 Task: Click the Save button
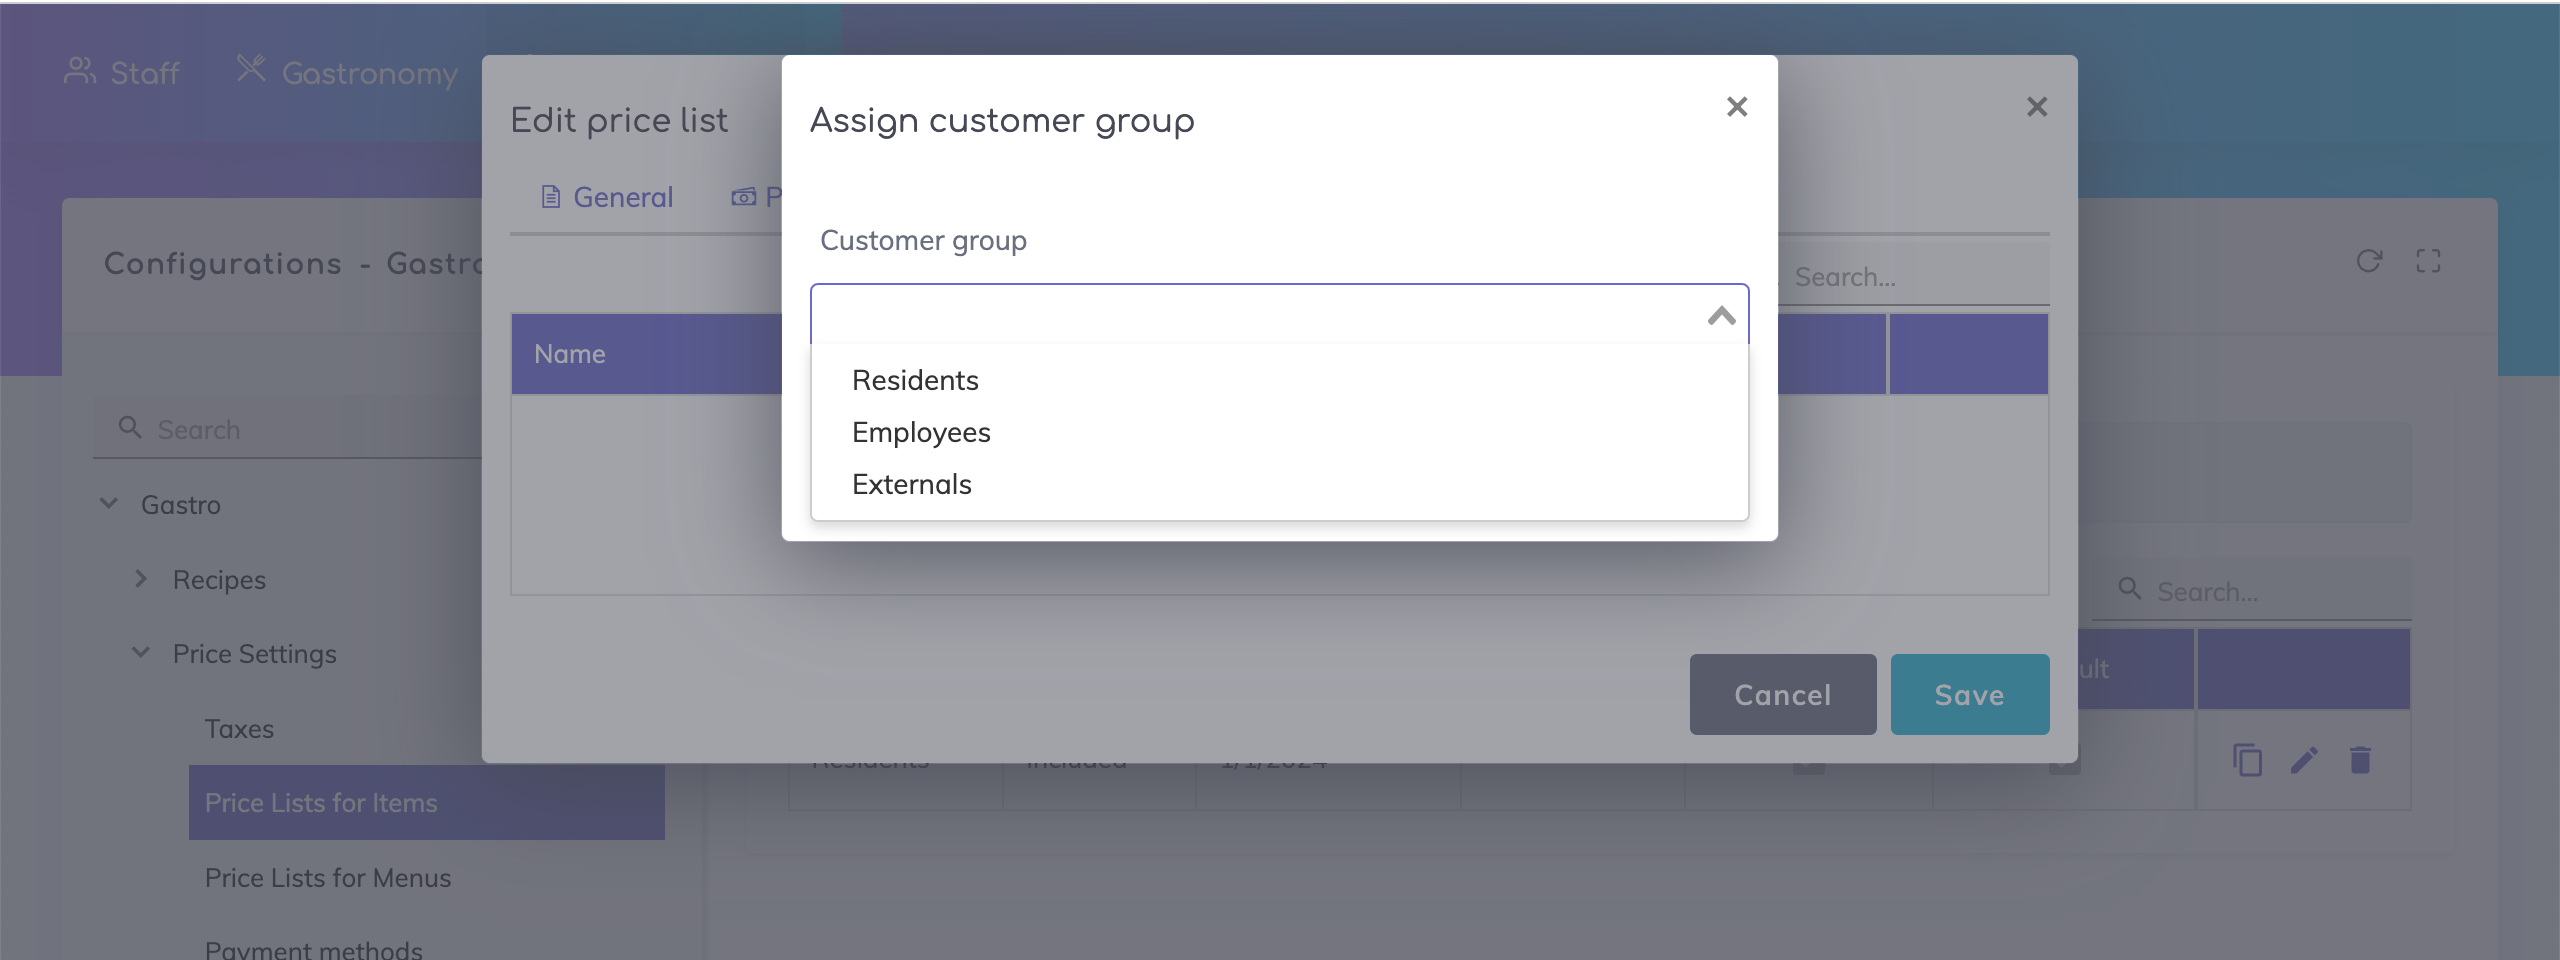click(1969, 695)
